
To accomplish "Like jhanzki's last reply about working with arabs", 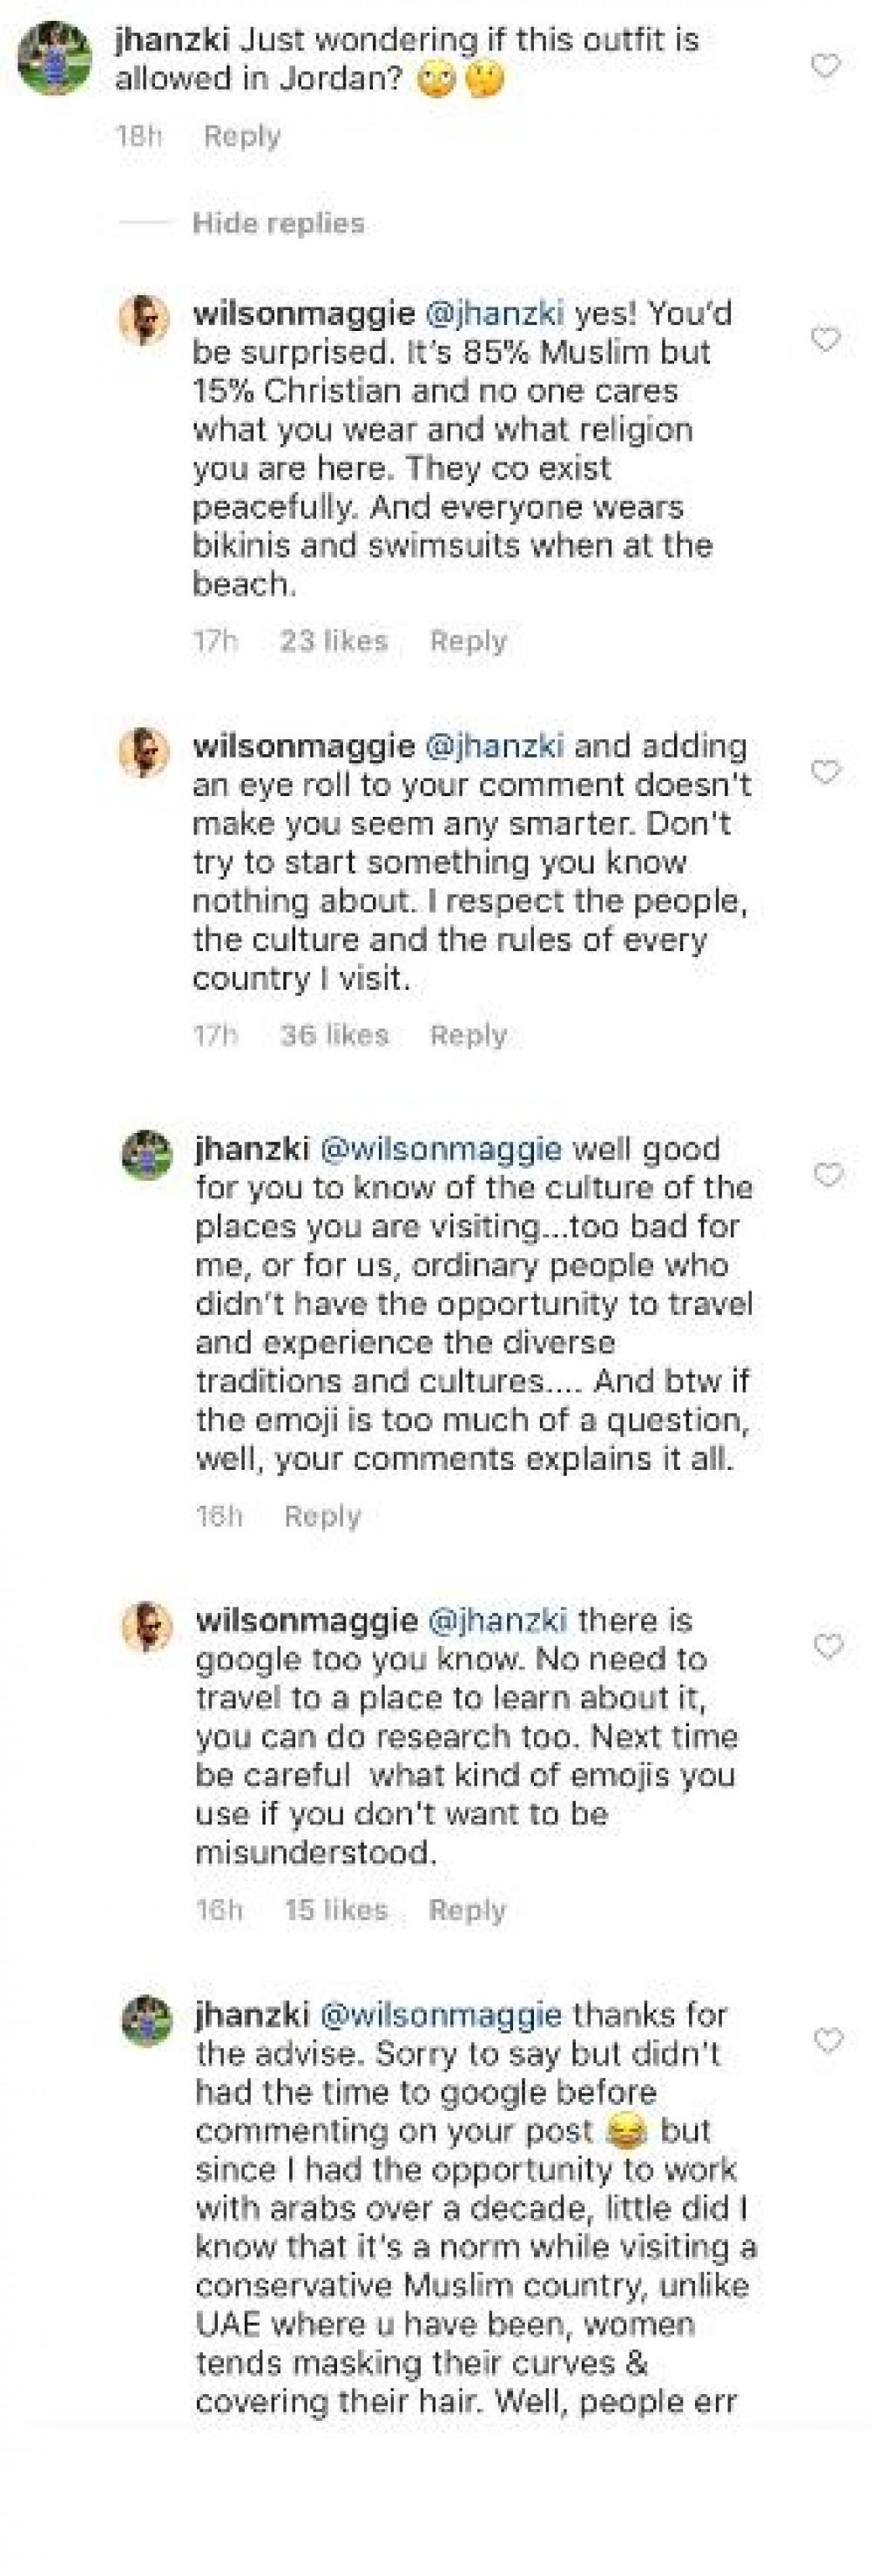I will pos(828,2040).
